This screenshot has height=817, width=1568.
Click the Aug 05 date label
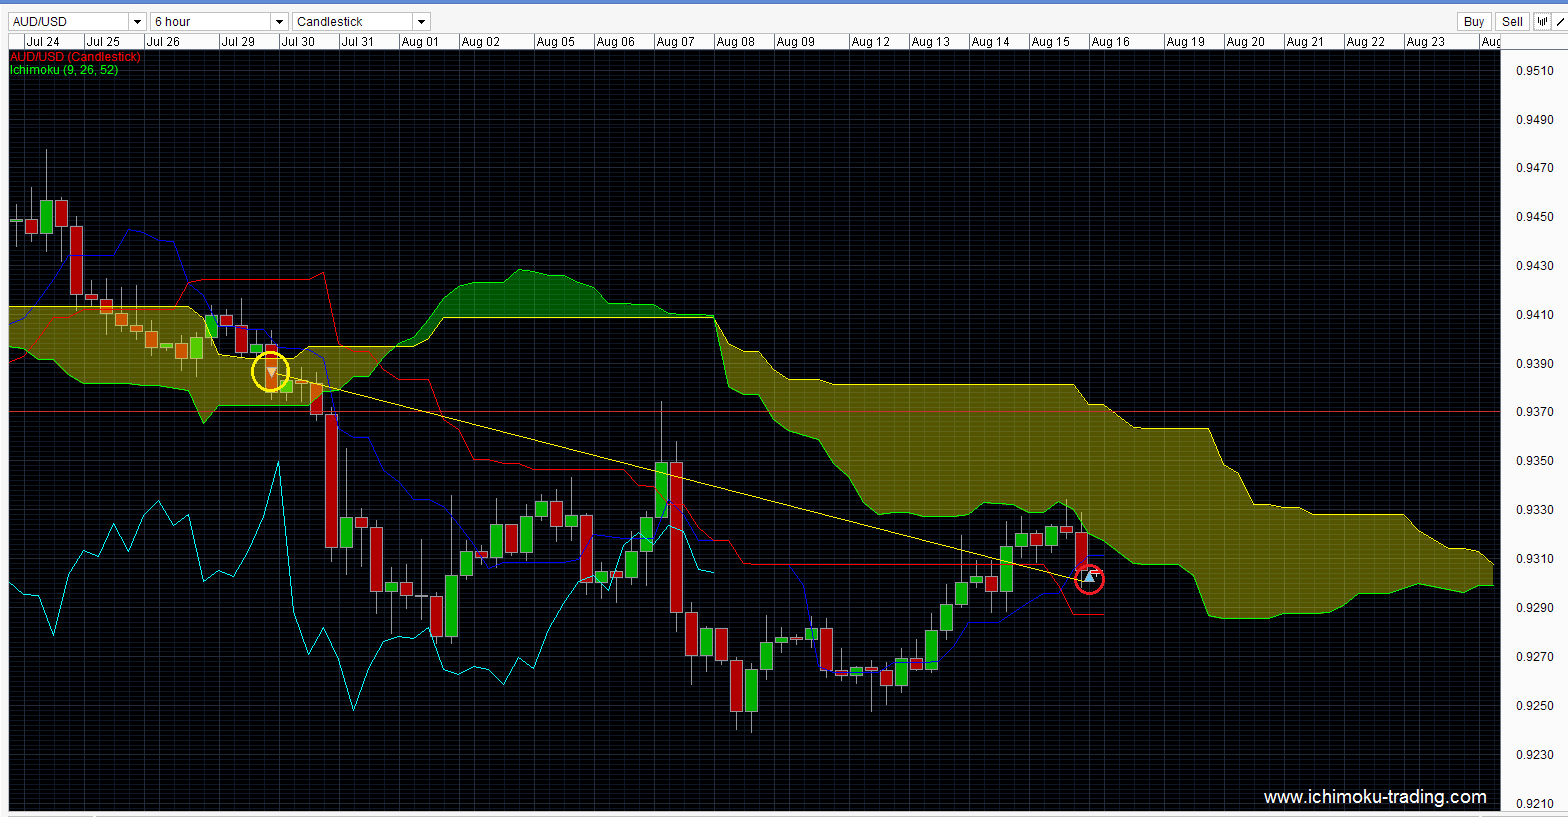(555, 42)
